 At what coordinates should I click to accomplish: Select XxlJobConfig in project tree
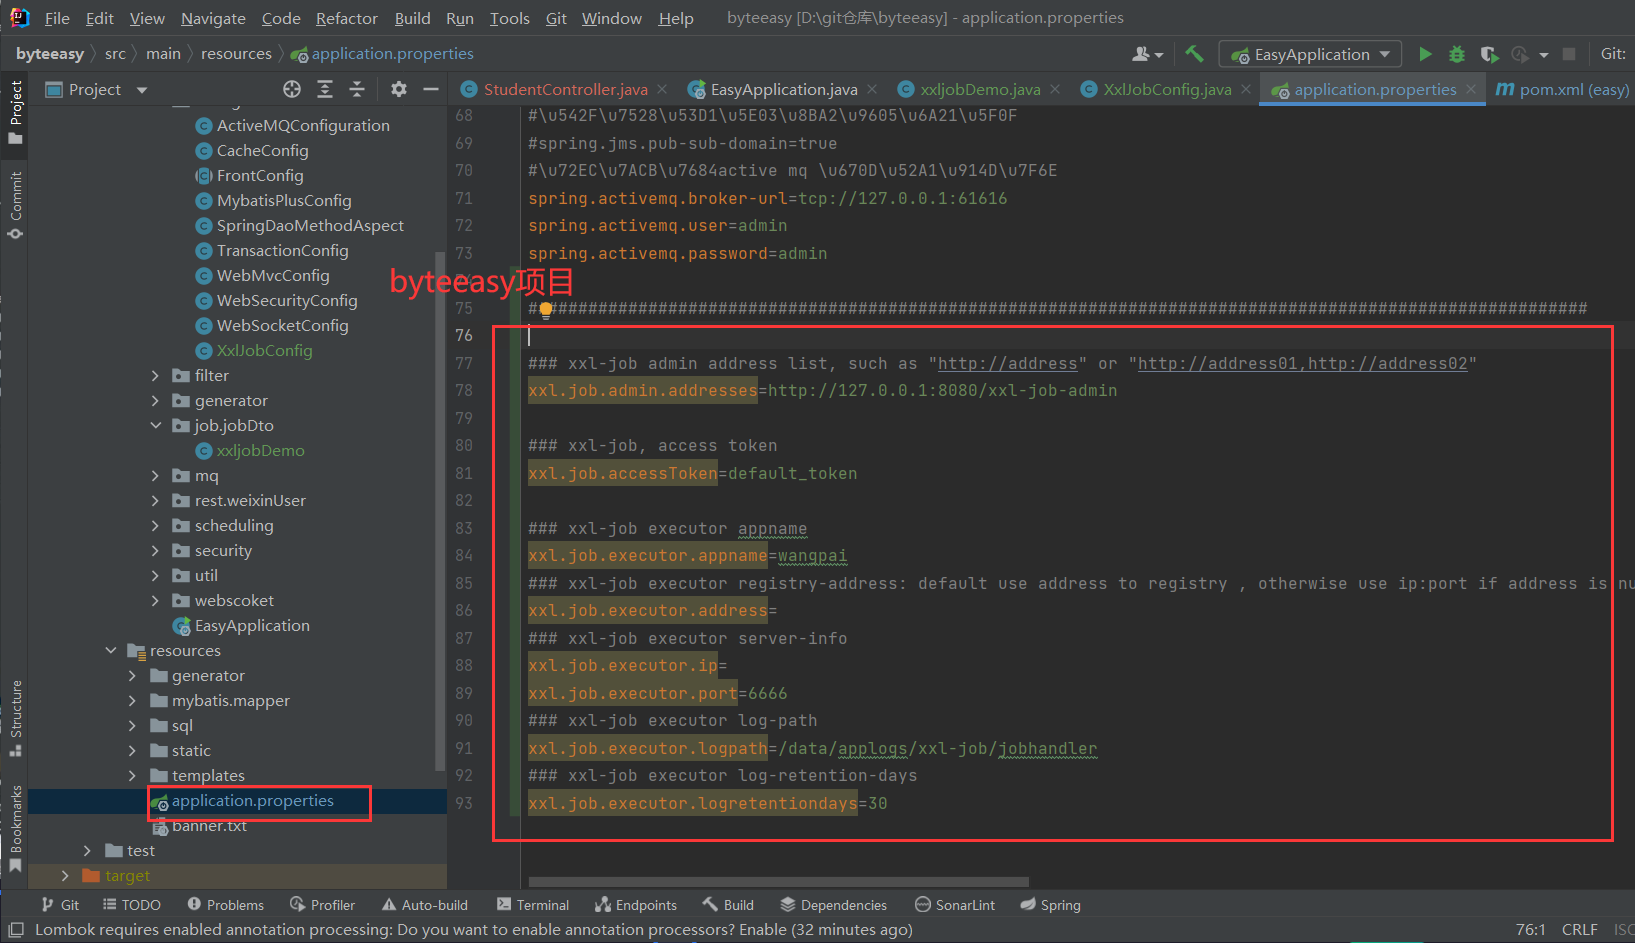click(264, 351)
